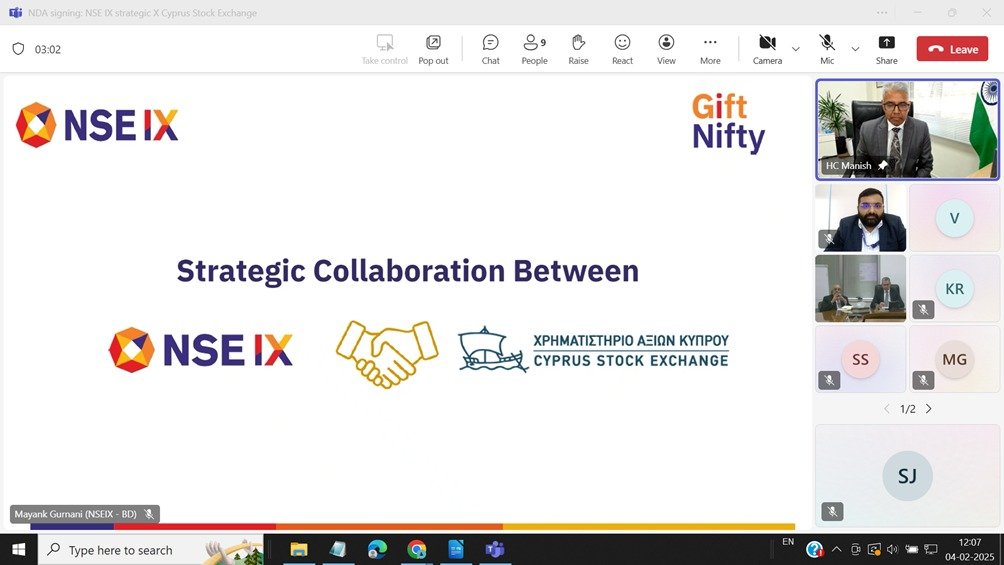Turn on the Camera
Image resolution: width=1004 pixels, height=565 pixels.
pyautogui.click(x=767, y=49)
